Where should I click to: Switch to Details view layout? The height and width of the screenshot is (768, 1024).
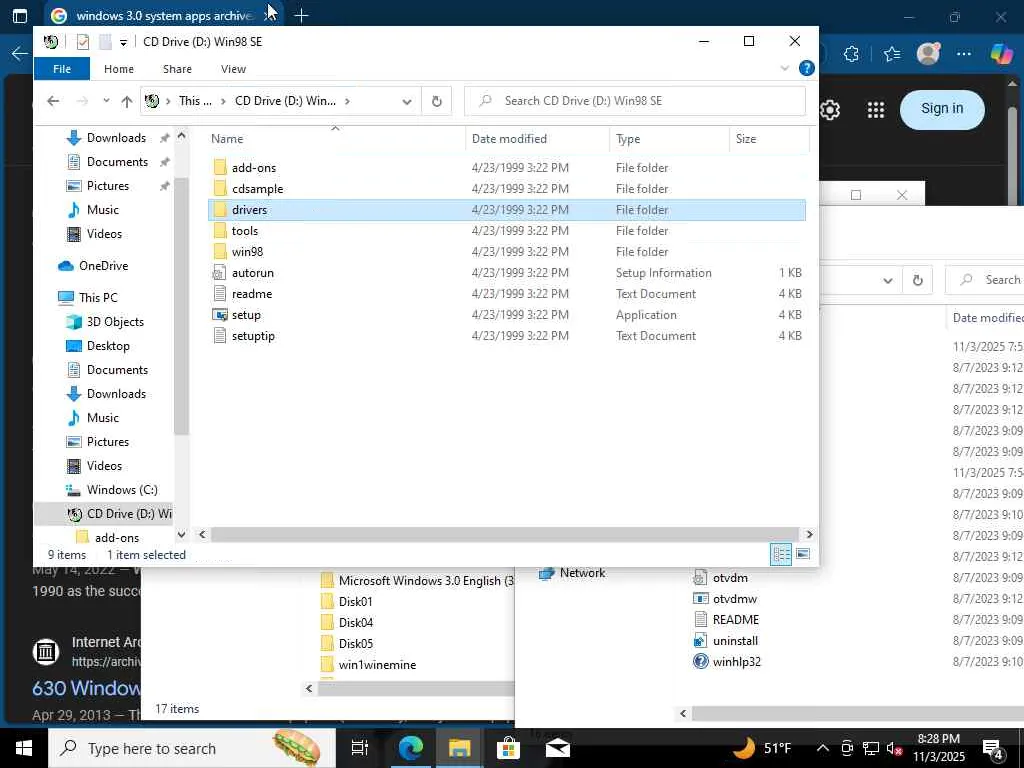[x=781, y=554]
